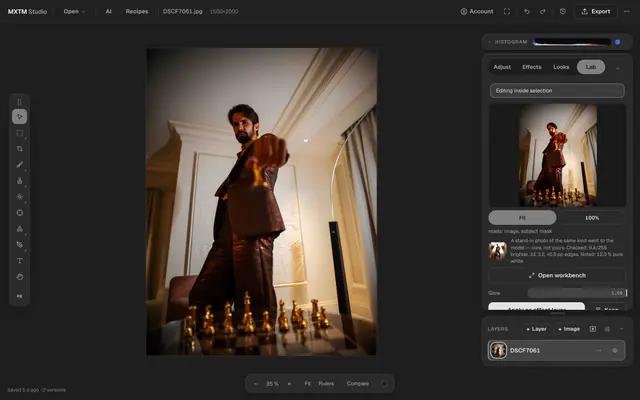Viewport: 640px width, 400px height.
Task: Click the DSCF7061 layer blend dash icon
Action: tap(598, 351)
